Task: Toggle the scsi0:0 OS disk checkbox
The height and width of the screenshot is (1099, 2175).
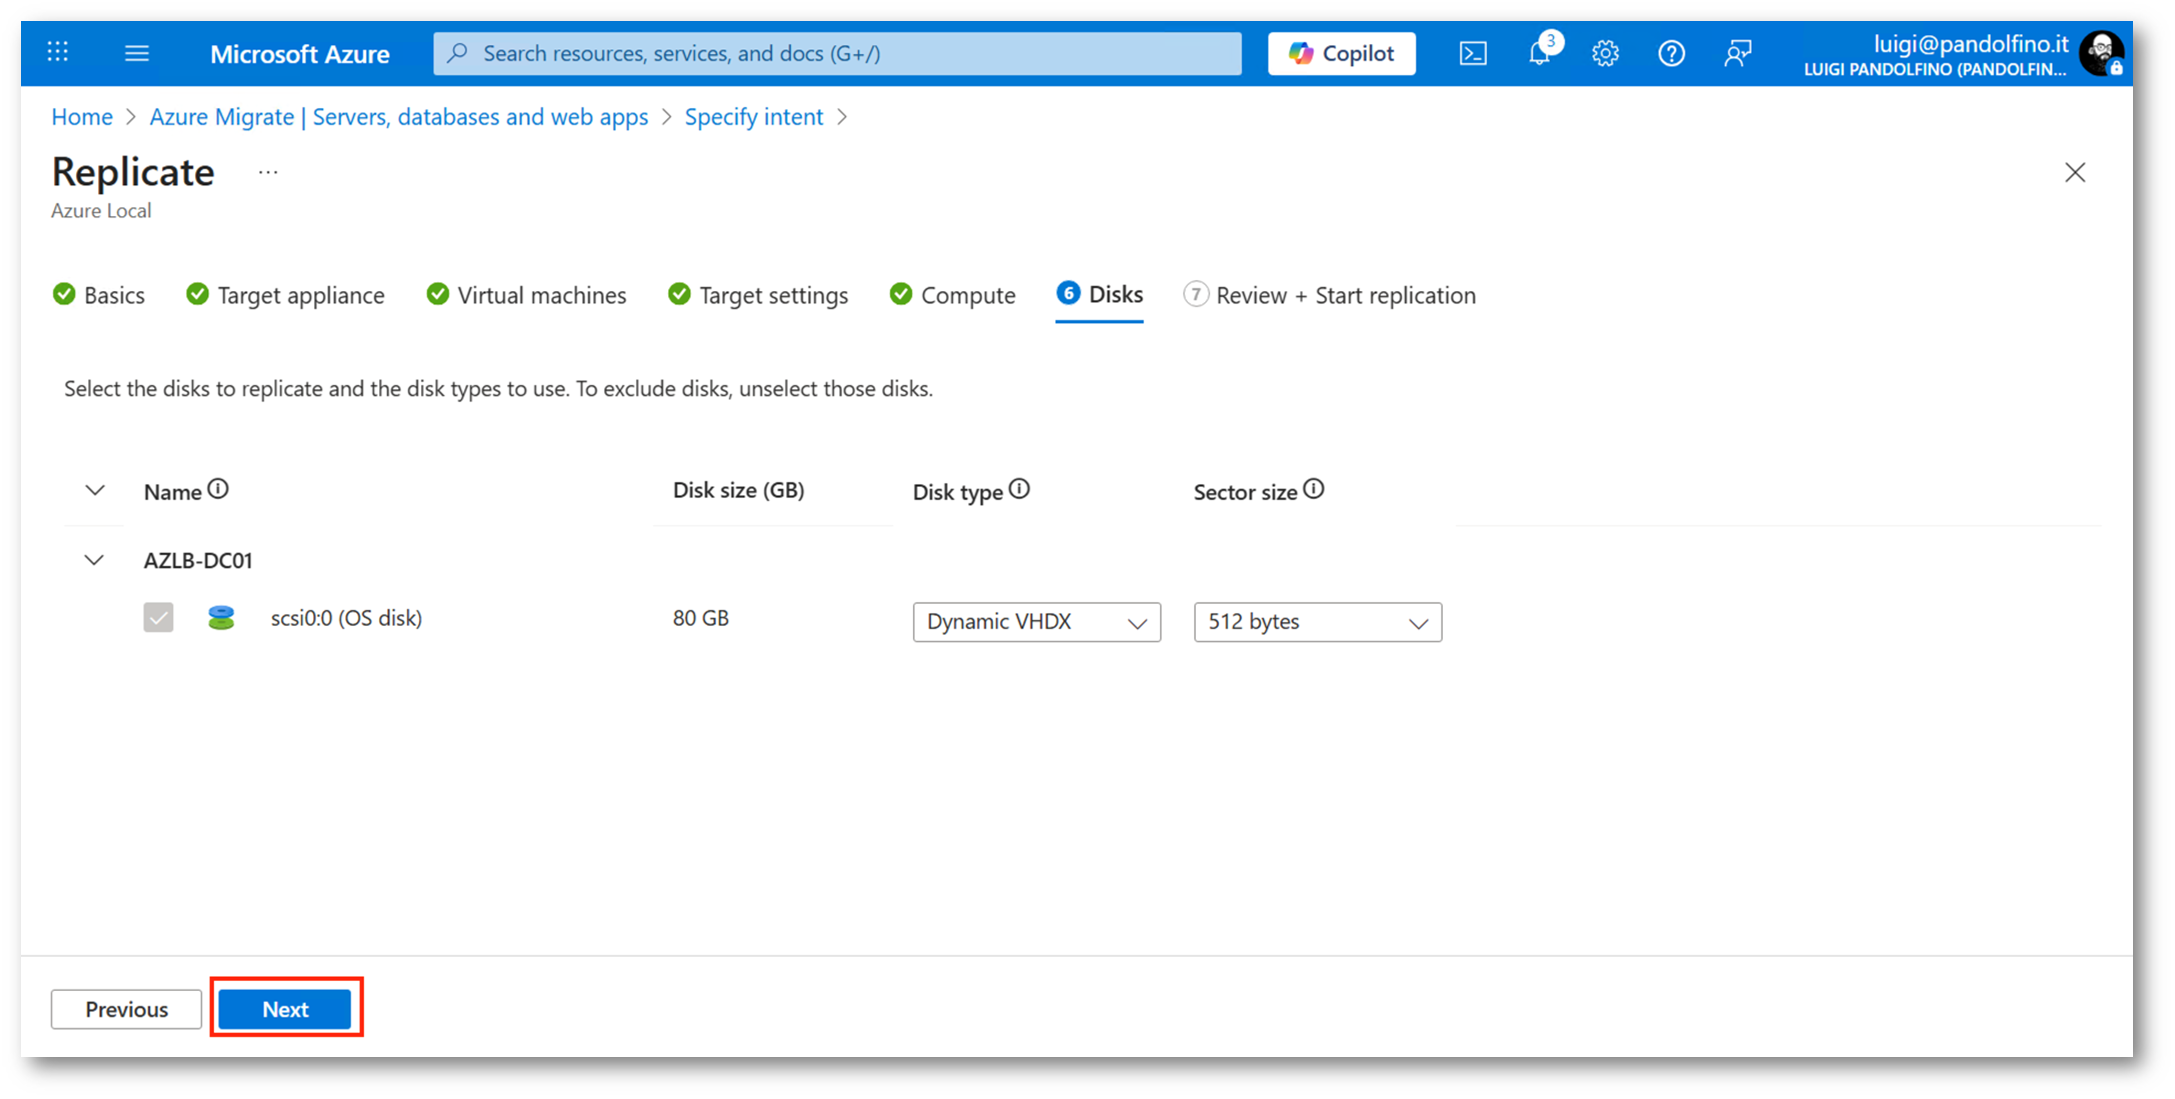Action: (x=158, y=618)
